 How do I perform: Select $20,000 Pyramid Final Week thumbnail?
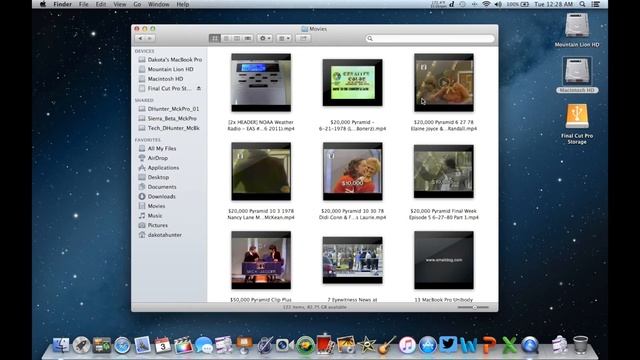444,171
